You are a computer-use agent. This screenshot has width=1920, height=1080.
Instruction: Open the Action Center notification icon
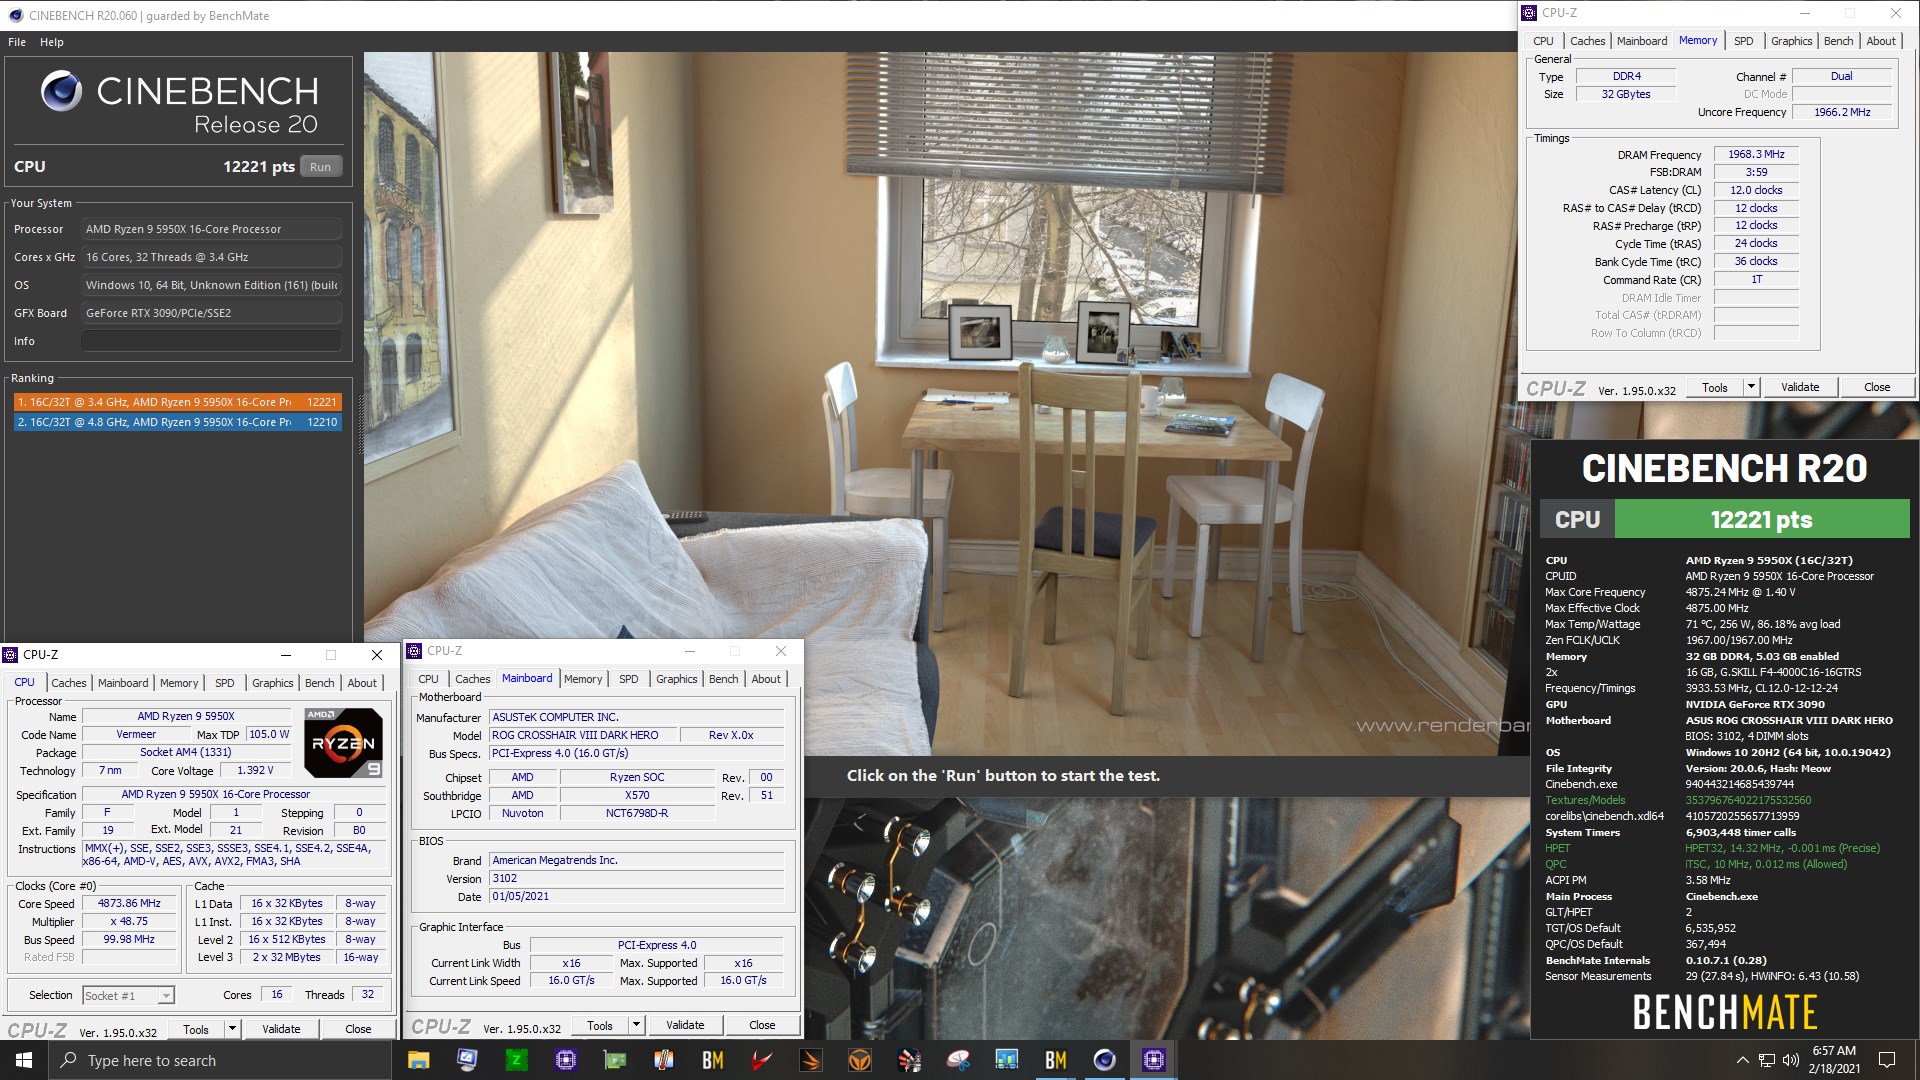pyautogui.click(x=1887, y=1060)
